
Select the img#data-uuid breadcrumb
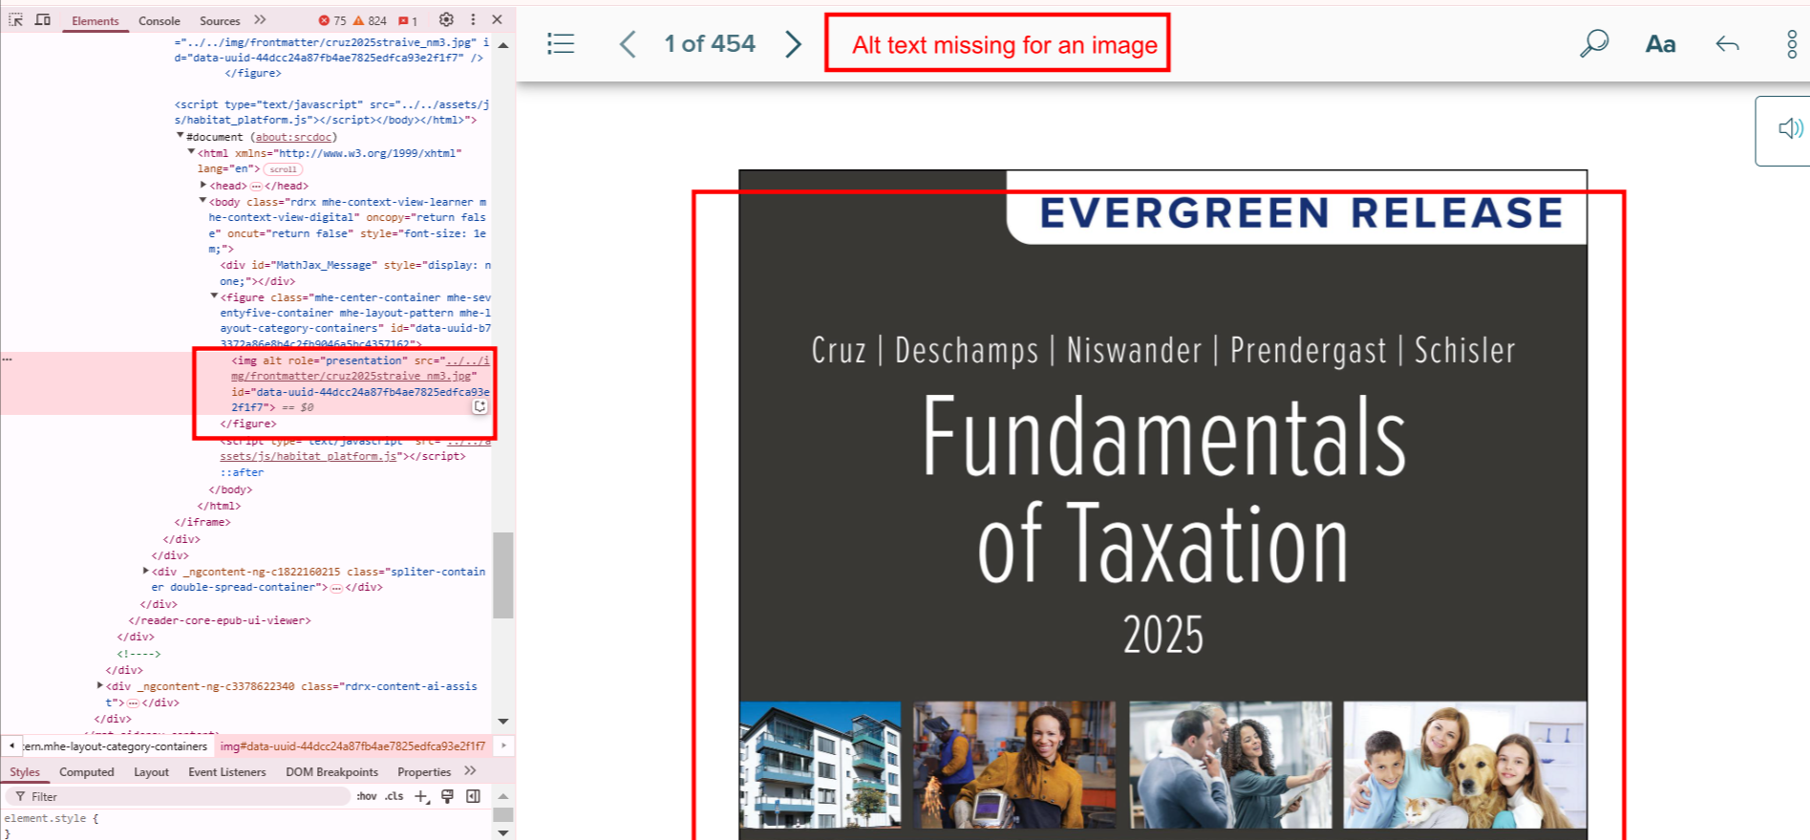coord(353,746)
